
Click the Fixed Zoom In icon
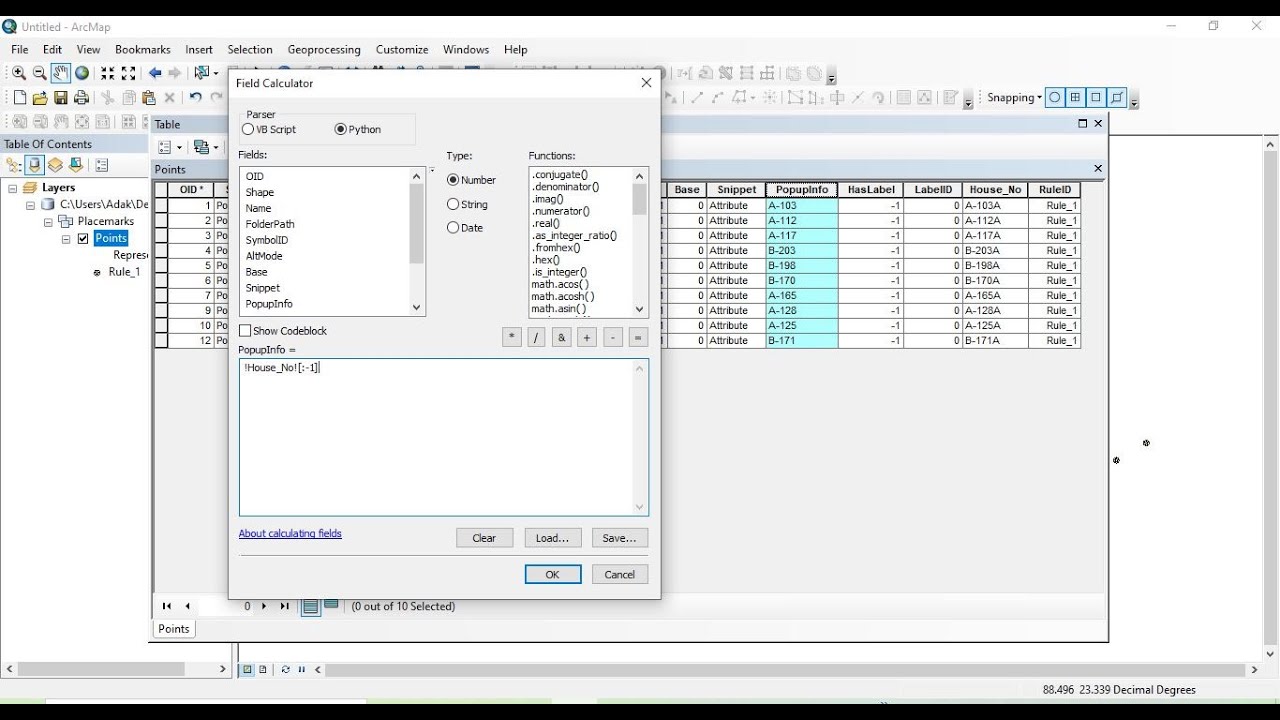108,73
